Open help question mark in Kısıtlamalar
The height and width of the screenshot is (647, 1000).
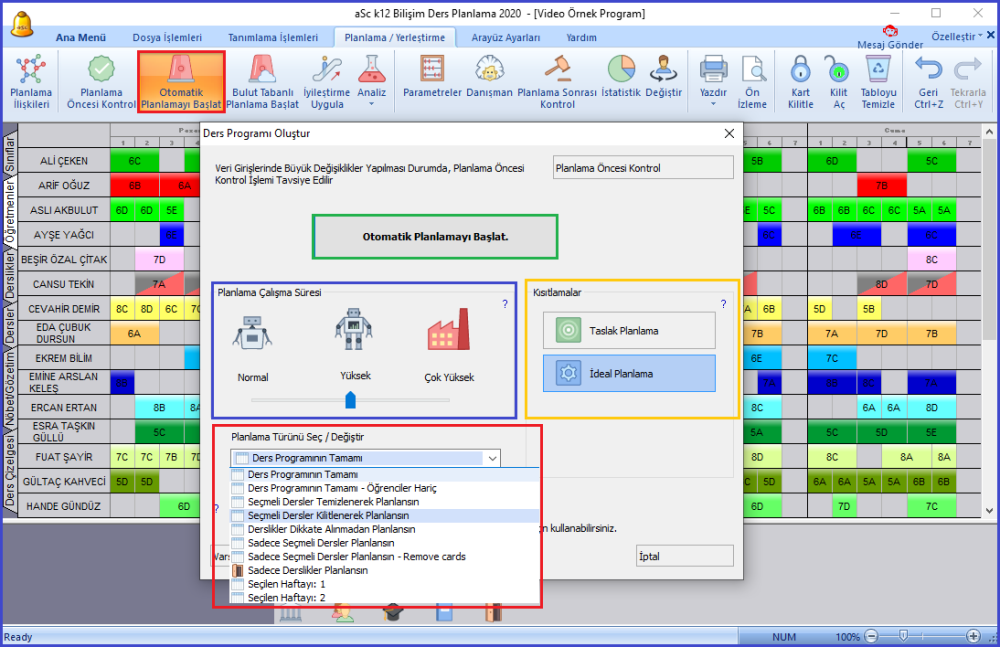tap(723, 304)
